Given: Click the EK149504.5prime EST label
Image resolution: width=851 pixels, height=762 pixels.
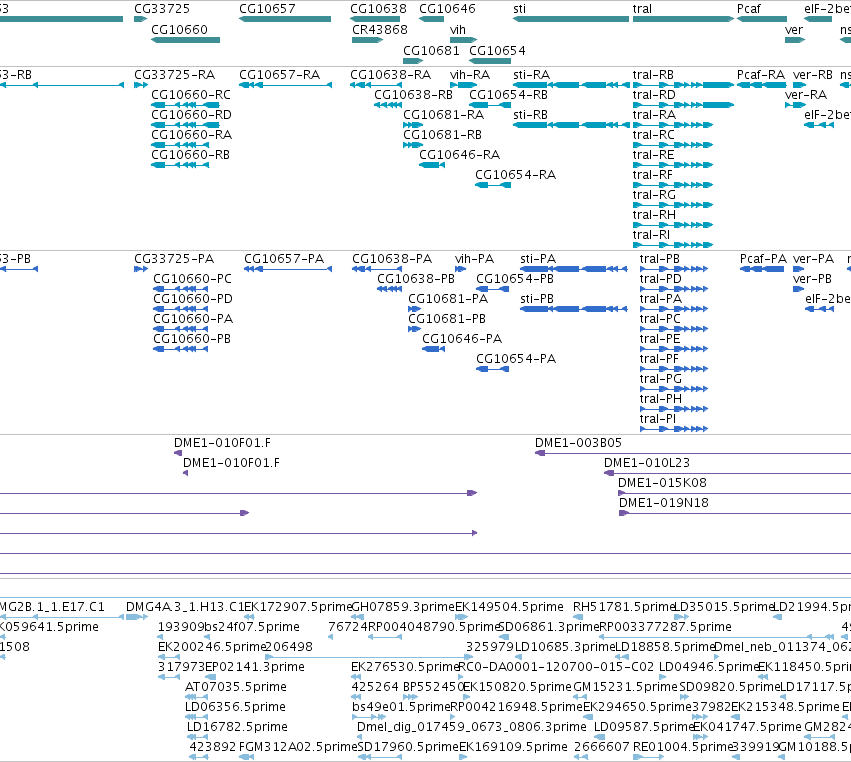Looking at the screenshot, I should click(x=509, y=606).
